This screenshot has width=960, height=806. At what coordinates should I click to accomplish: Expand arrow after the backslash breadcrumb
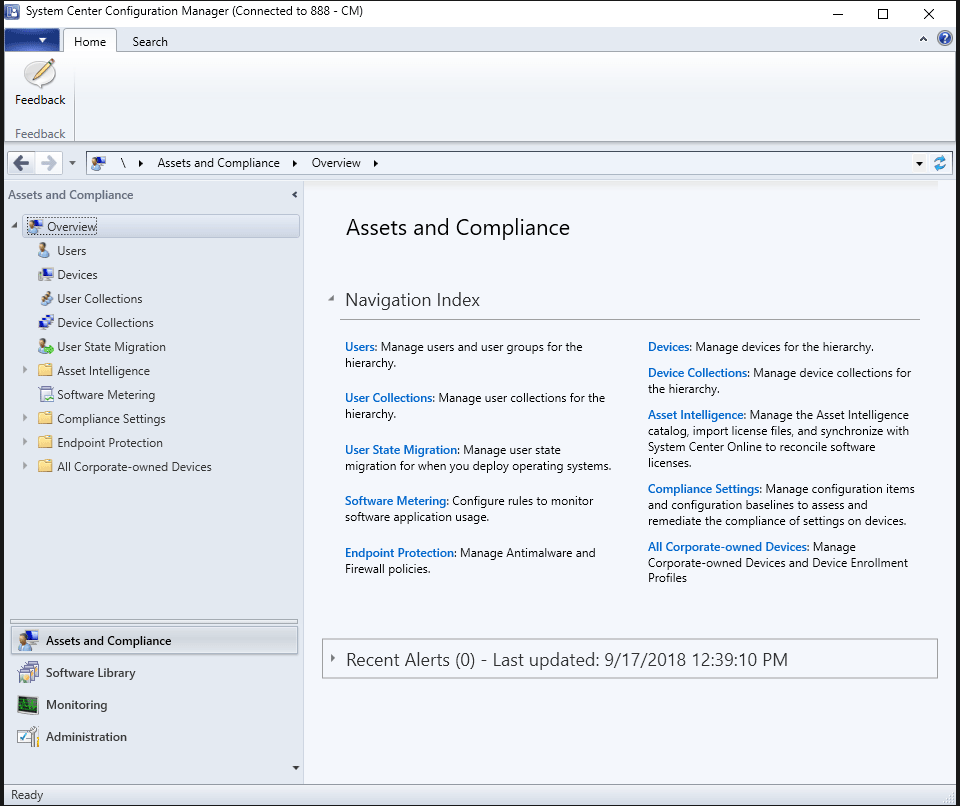[141, 163]
